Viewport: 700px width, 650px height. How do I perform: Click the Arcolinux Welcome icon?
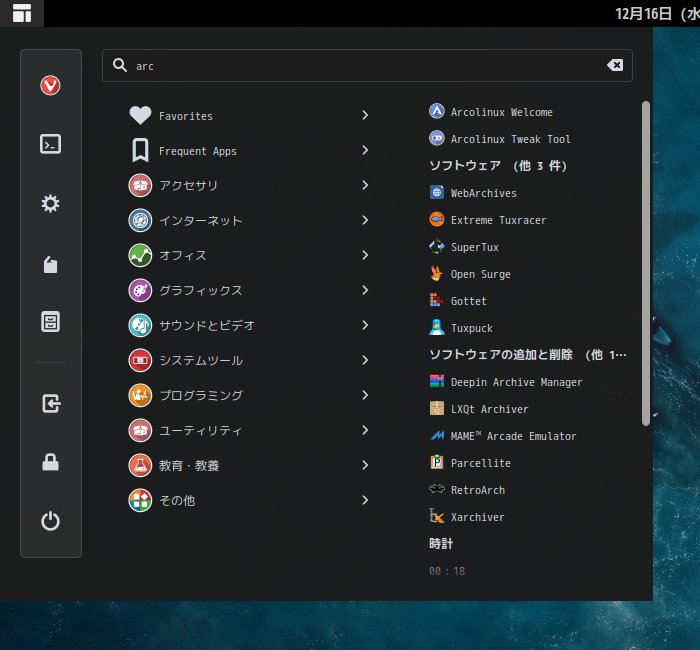(437, 111)
